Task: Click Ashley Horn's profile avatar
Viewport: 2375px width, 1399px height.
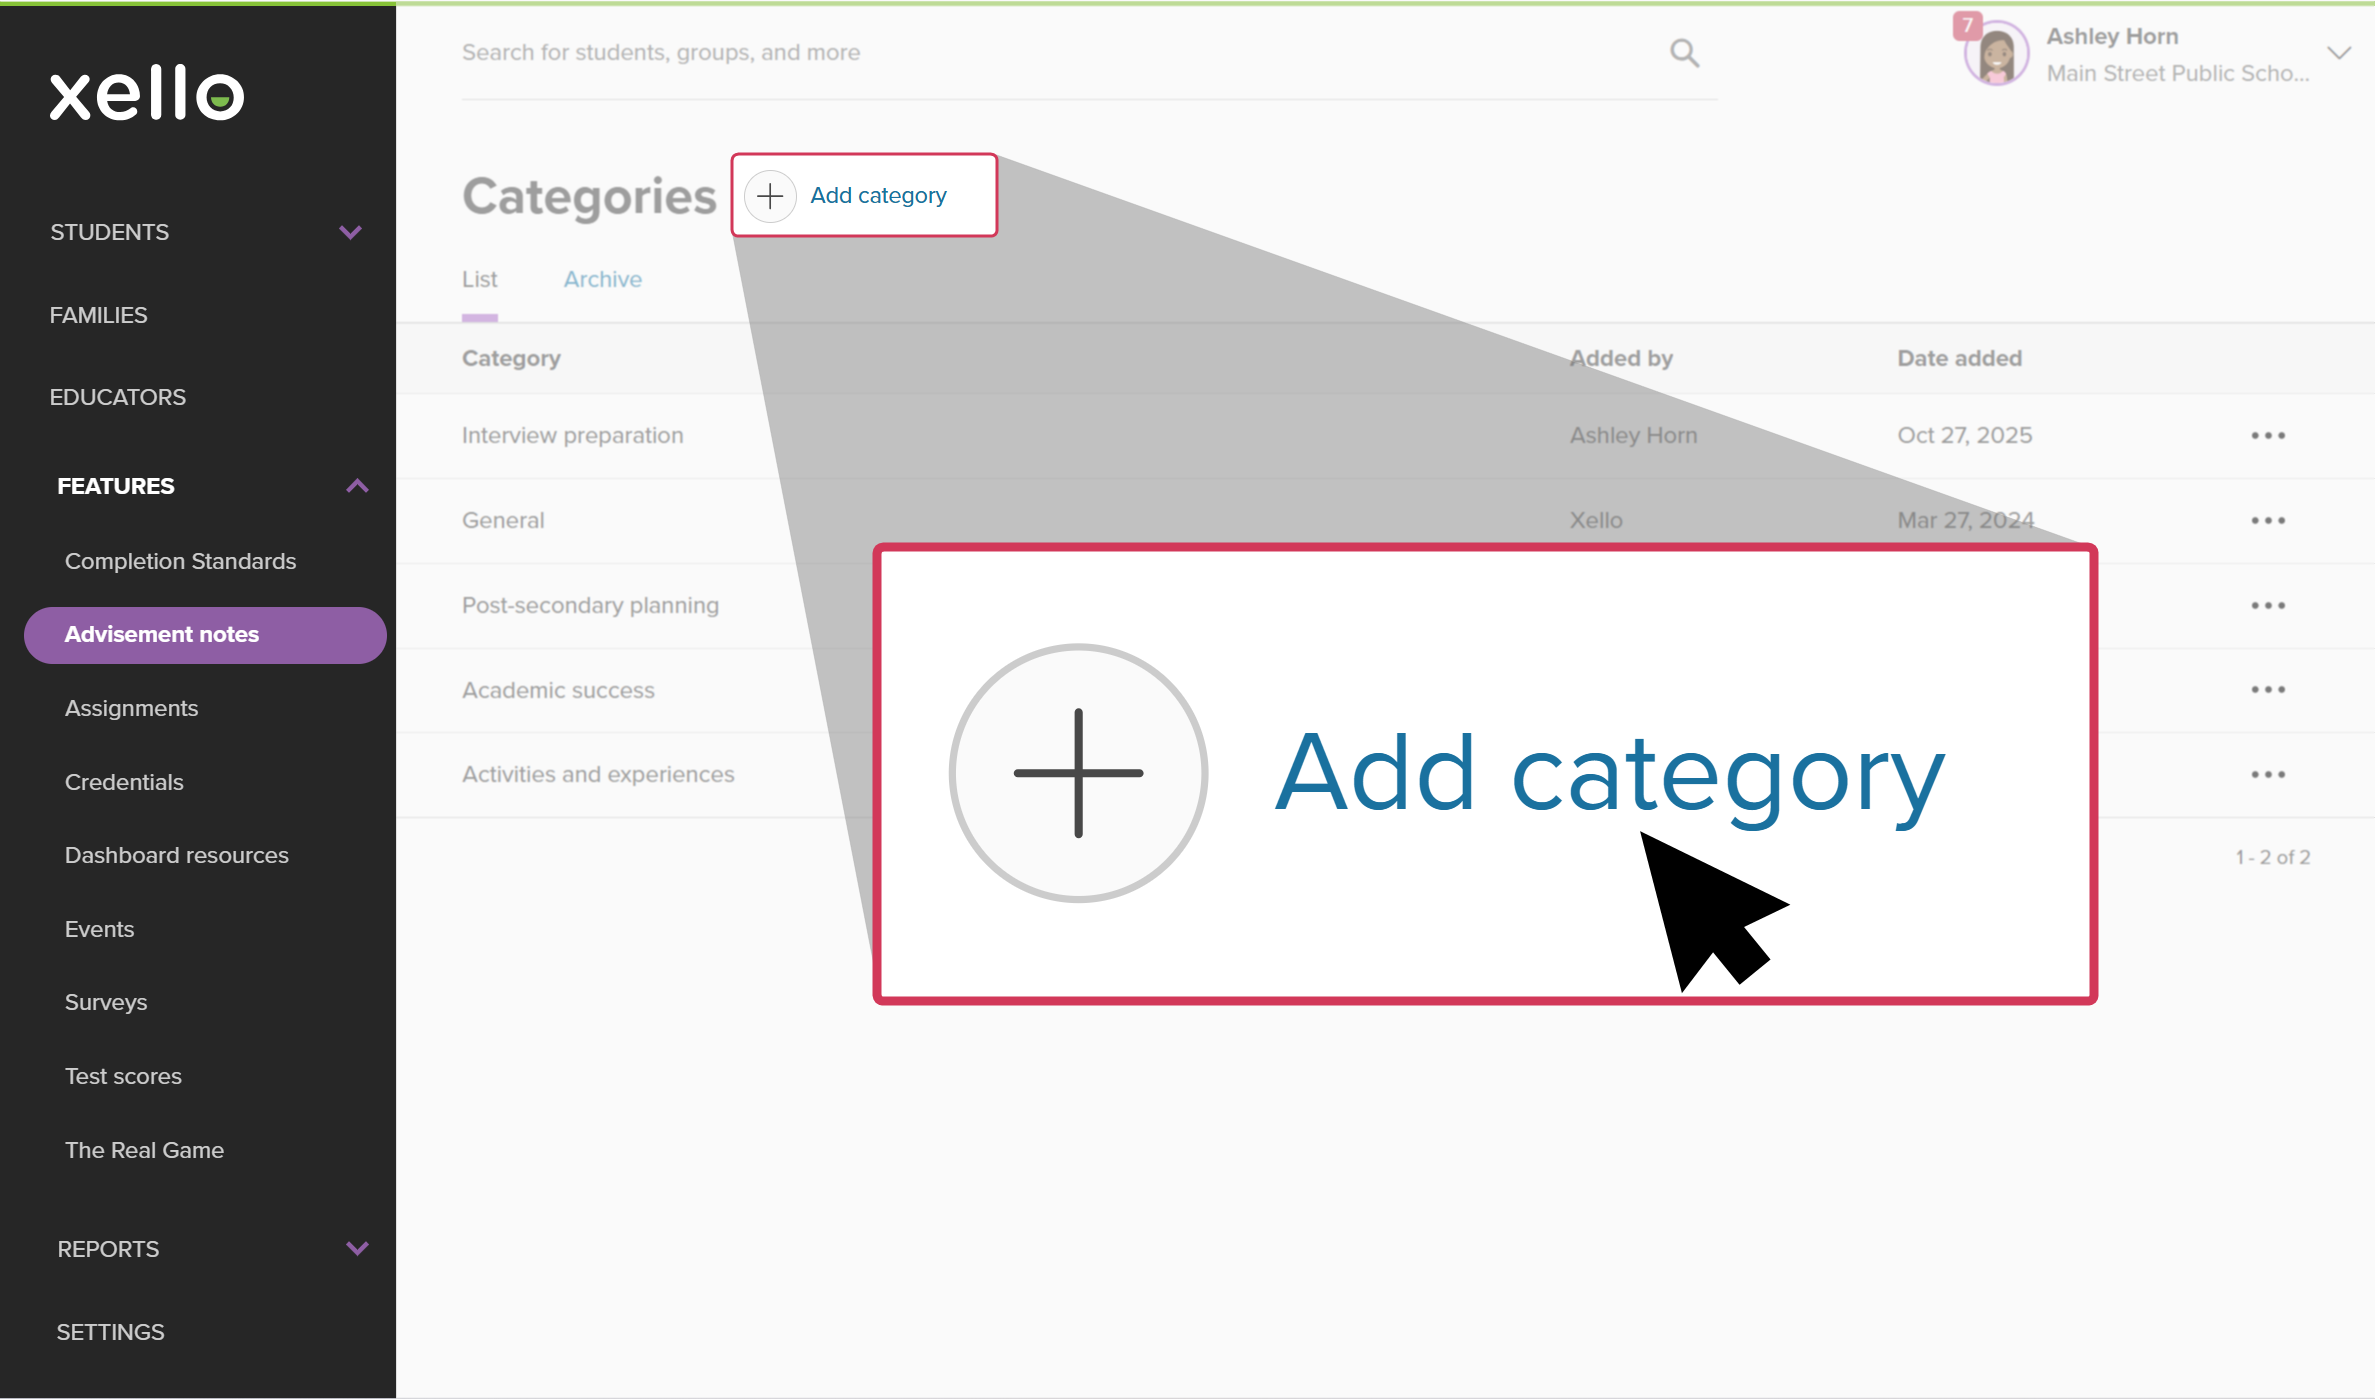Action: coord(1995,53)
